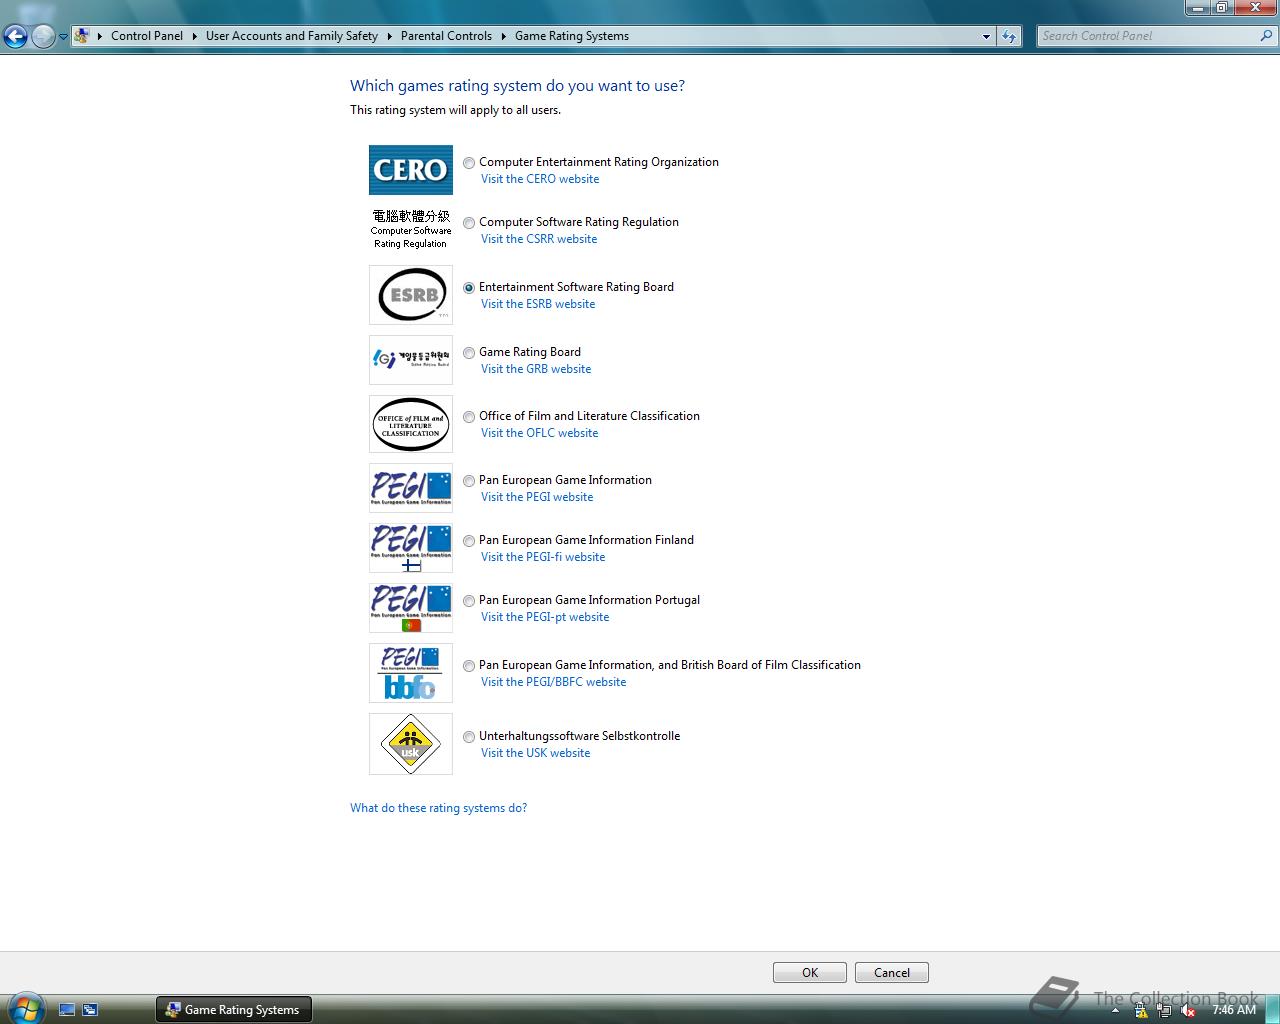Expand the root arrow before Control Panel
Viewport: 1280px width, 1024px height.
point(99,36)
